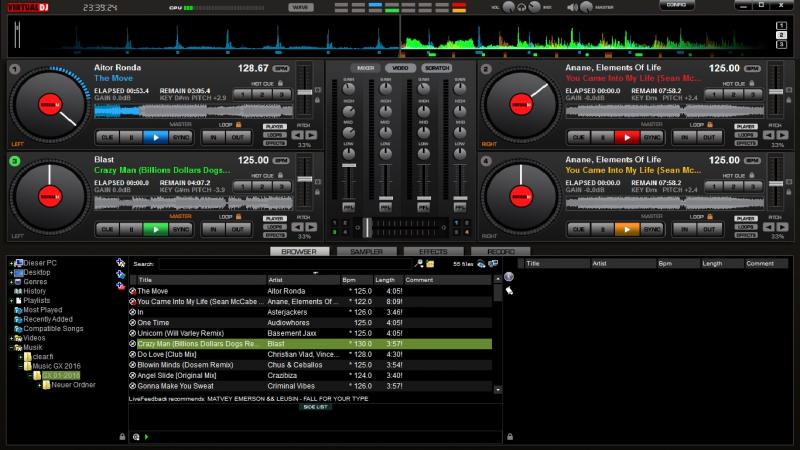This screenshot has height=450, width=800.
Task: Toggle PFL on first mixer channel
Action: tap(349, 207)
